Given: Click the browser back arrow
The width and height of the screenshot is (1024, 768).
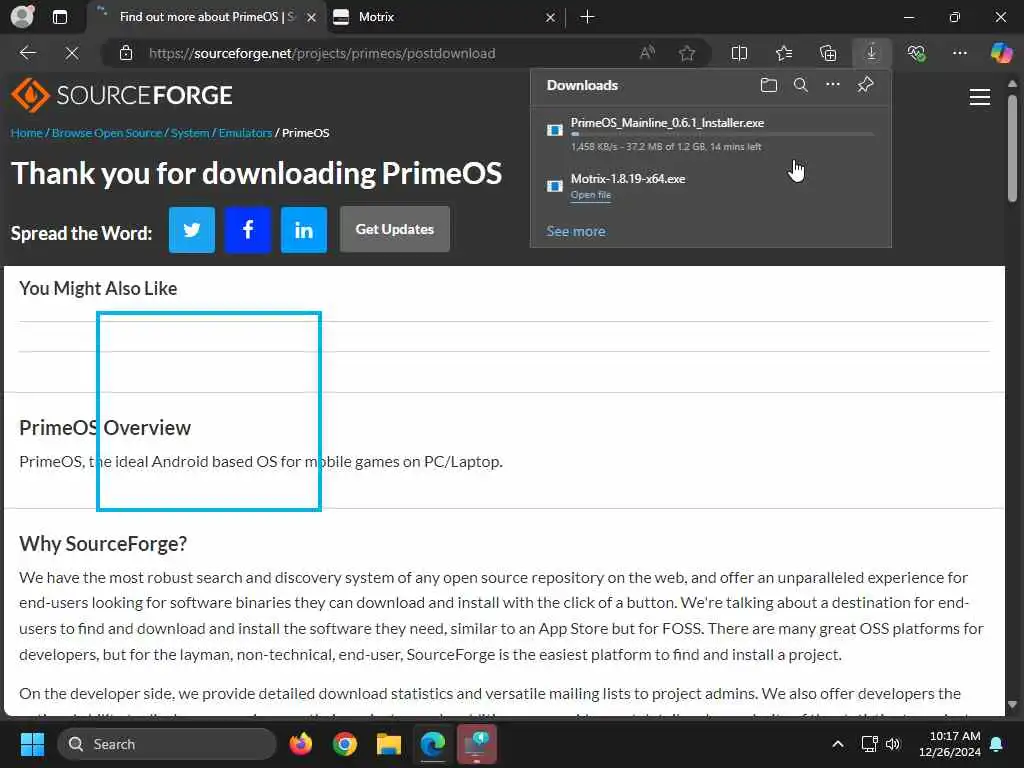Looking at the screenshot, I should click(x=28, y=53).
